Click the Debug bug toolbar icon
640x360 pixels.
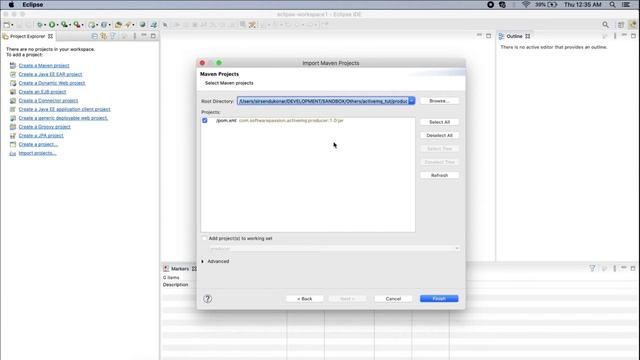pos(39,25)
